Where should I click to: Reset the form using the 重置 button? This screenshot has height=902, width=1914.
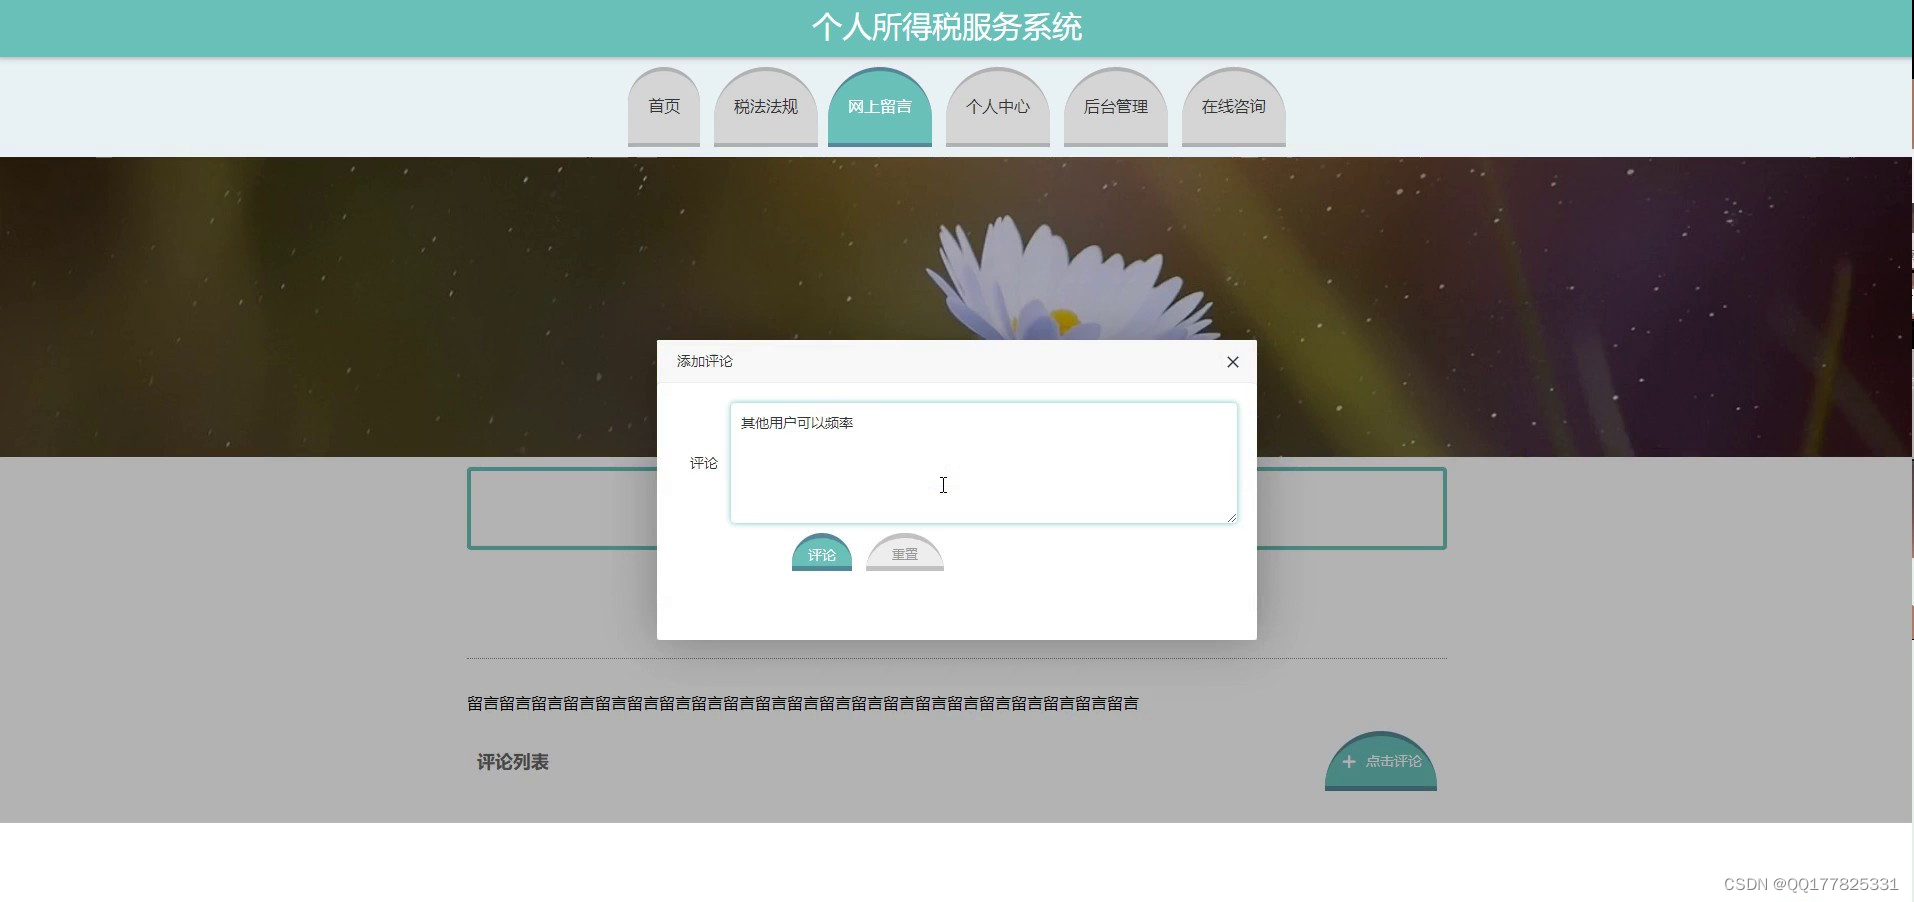click(904, 554)
